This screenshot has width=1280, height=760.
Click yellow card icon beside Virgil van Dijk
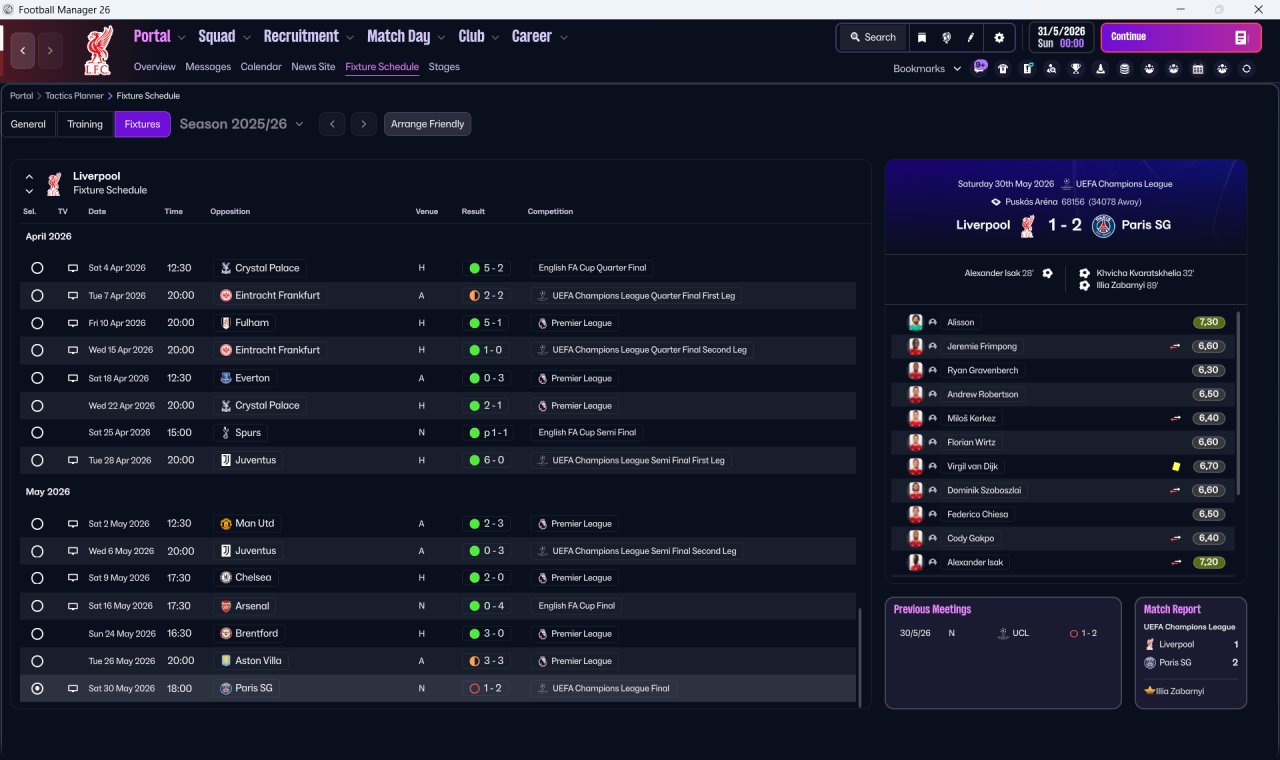(x=1176, y=466)
